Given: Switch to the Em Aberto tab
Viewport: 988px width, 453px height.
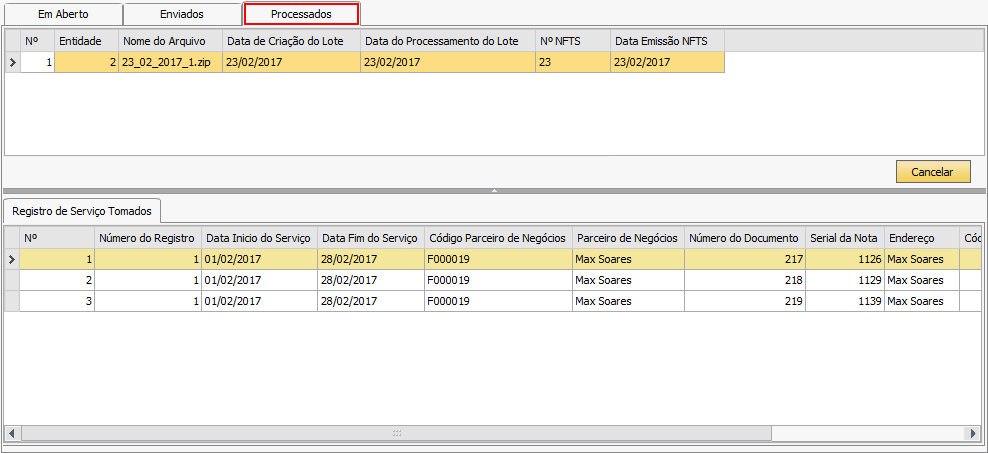Looking at the screenshot, I should (63, 13).
